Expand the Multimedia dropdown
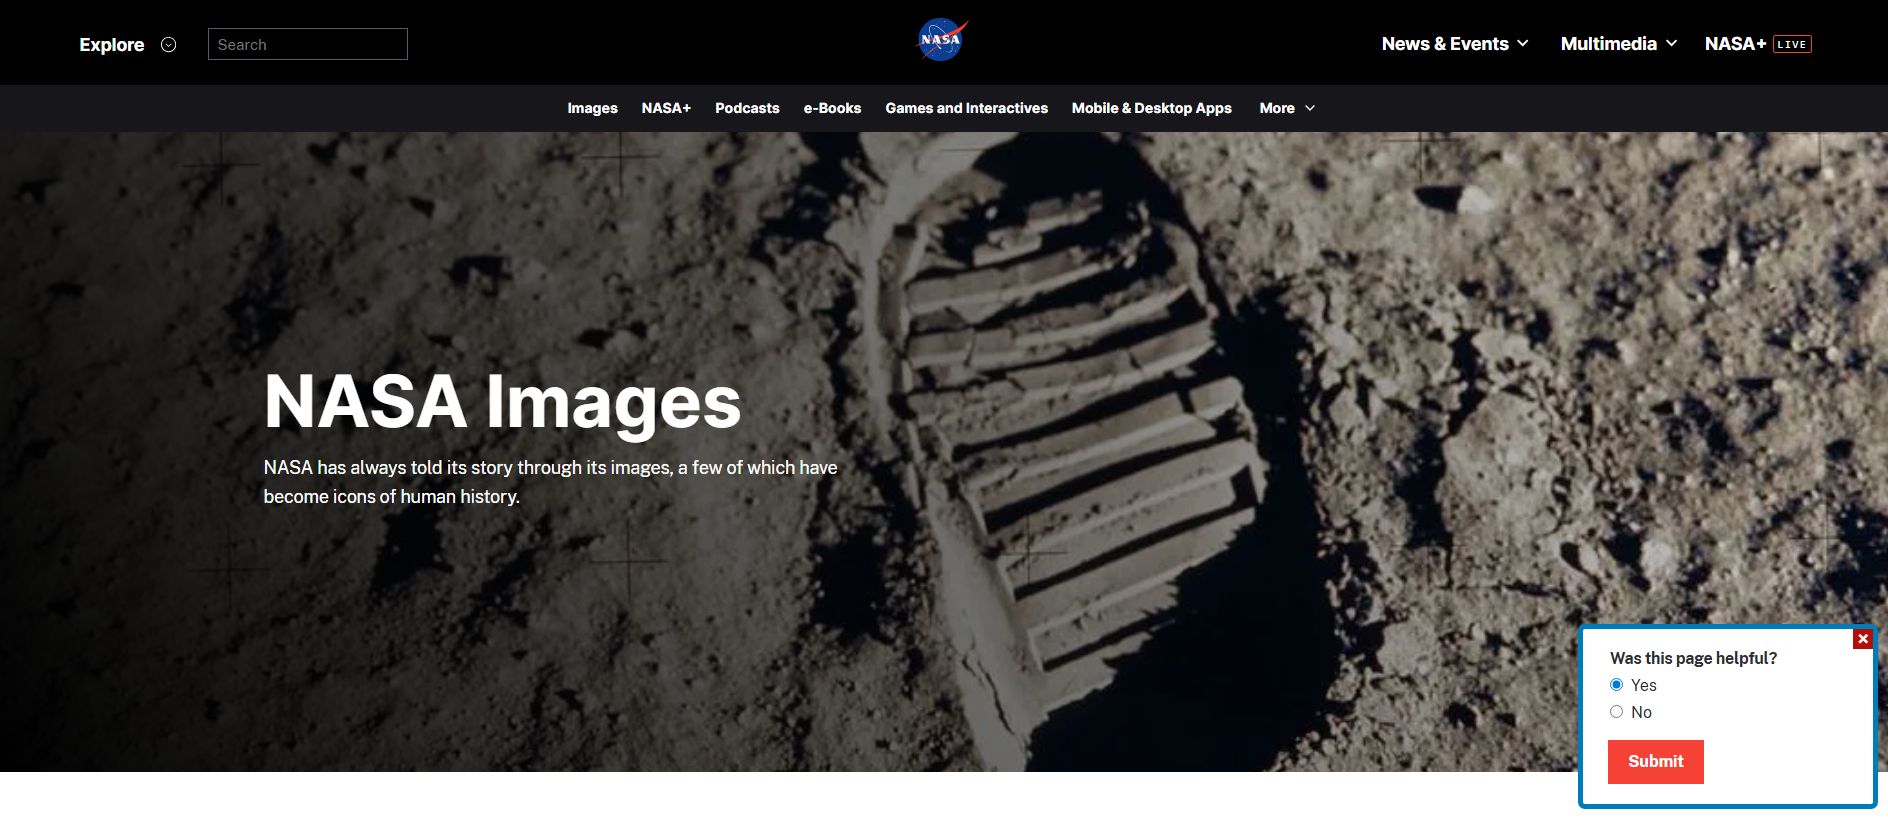Screen dimensions: 1888x818 click(x=1618, y=44)
